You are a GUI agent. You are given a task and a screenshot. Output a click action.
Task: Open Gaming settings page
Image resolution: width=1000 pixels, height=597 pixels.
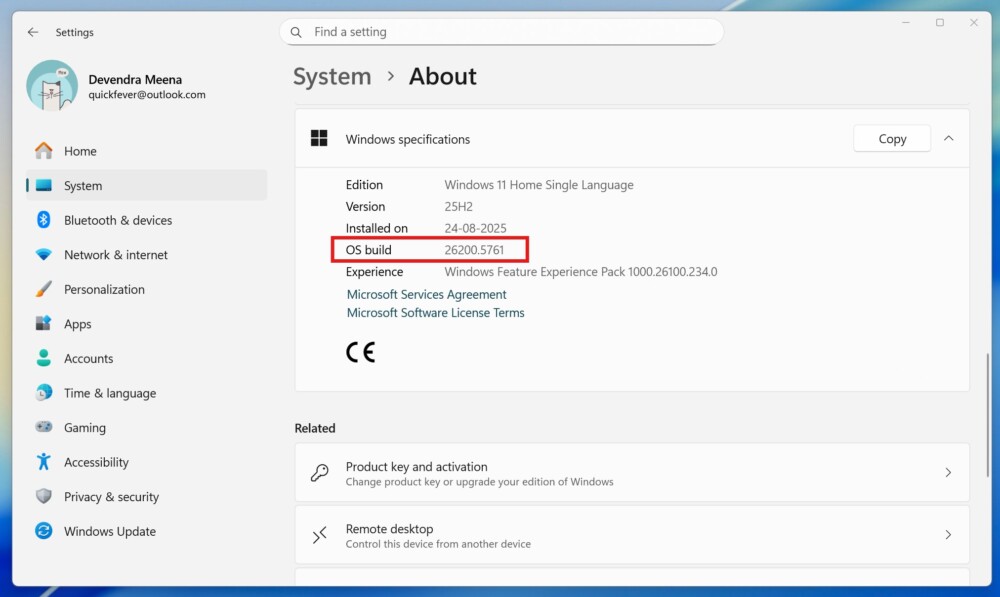click(147, 427)
